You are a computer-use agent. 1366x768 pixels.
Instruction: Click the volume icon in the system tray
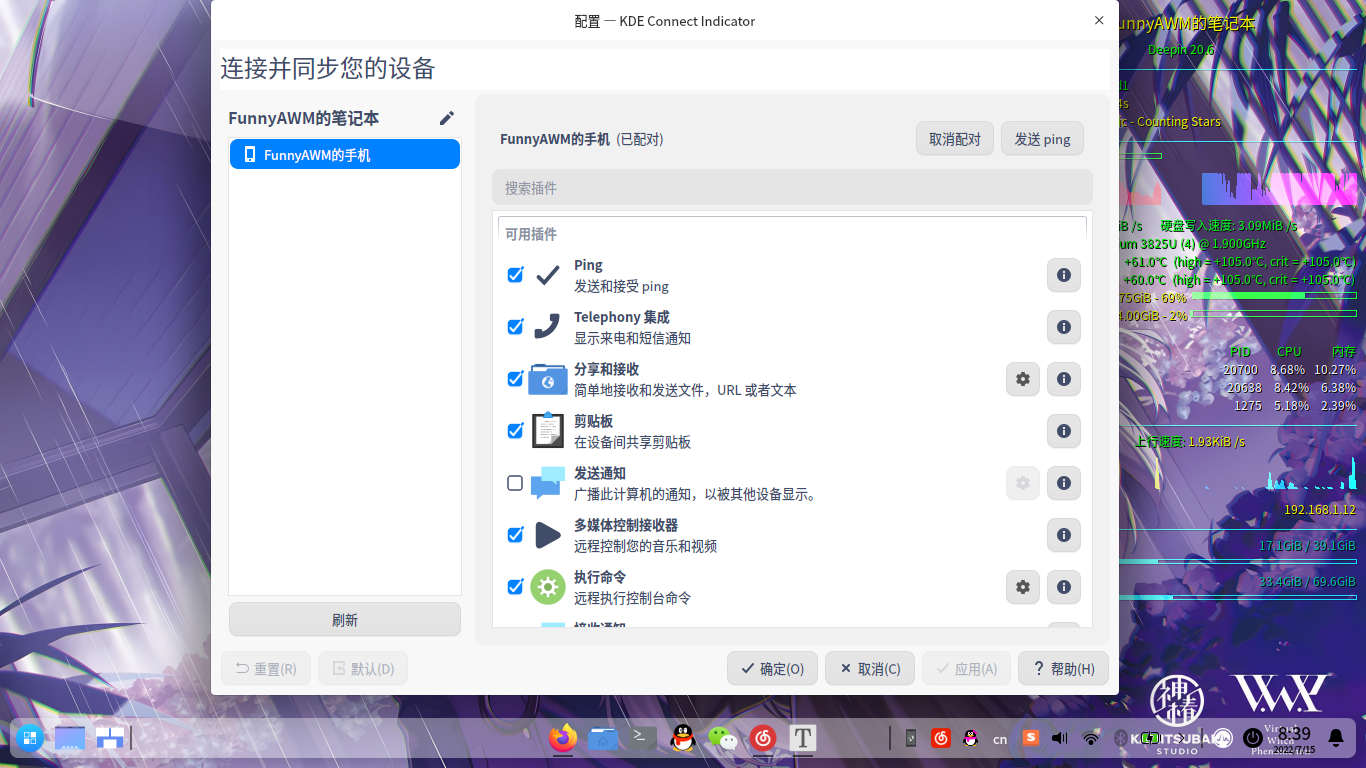point(1059,738)
